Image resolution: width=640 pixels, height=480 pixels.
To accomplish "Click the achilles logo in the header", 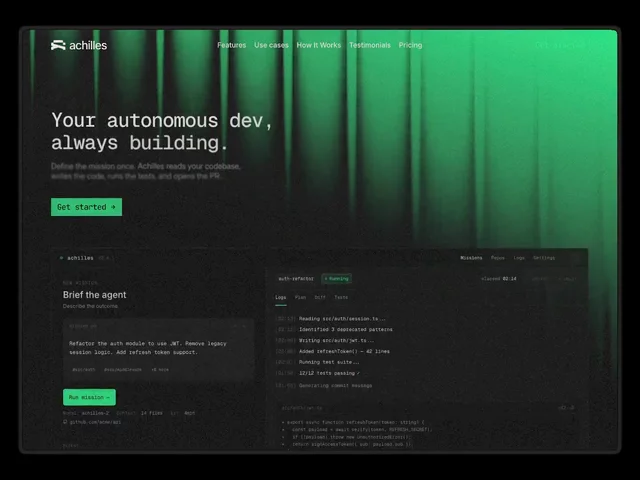I will click(x=79, y=45).
